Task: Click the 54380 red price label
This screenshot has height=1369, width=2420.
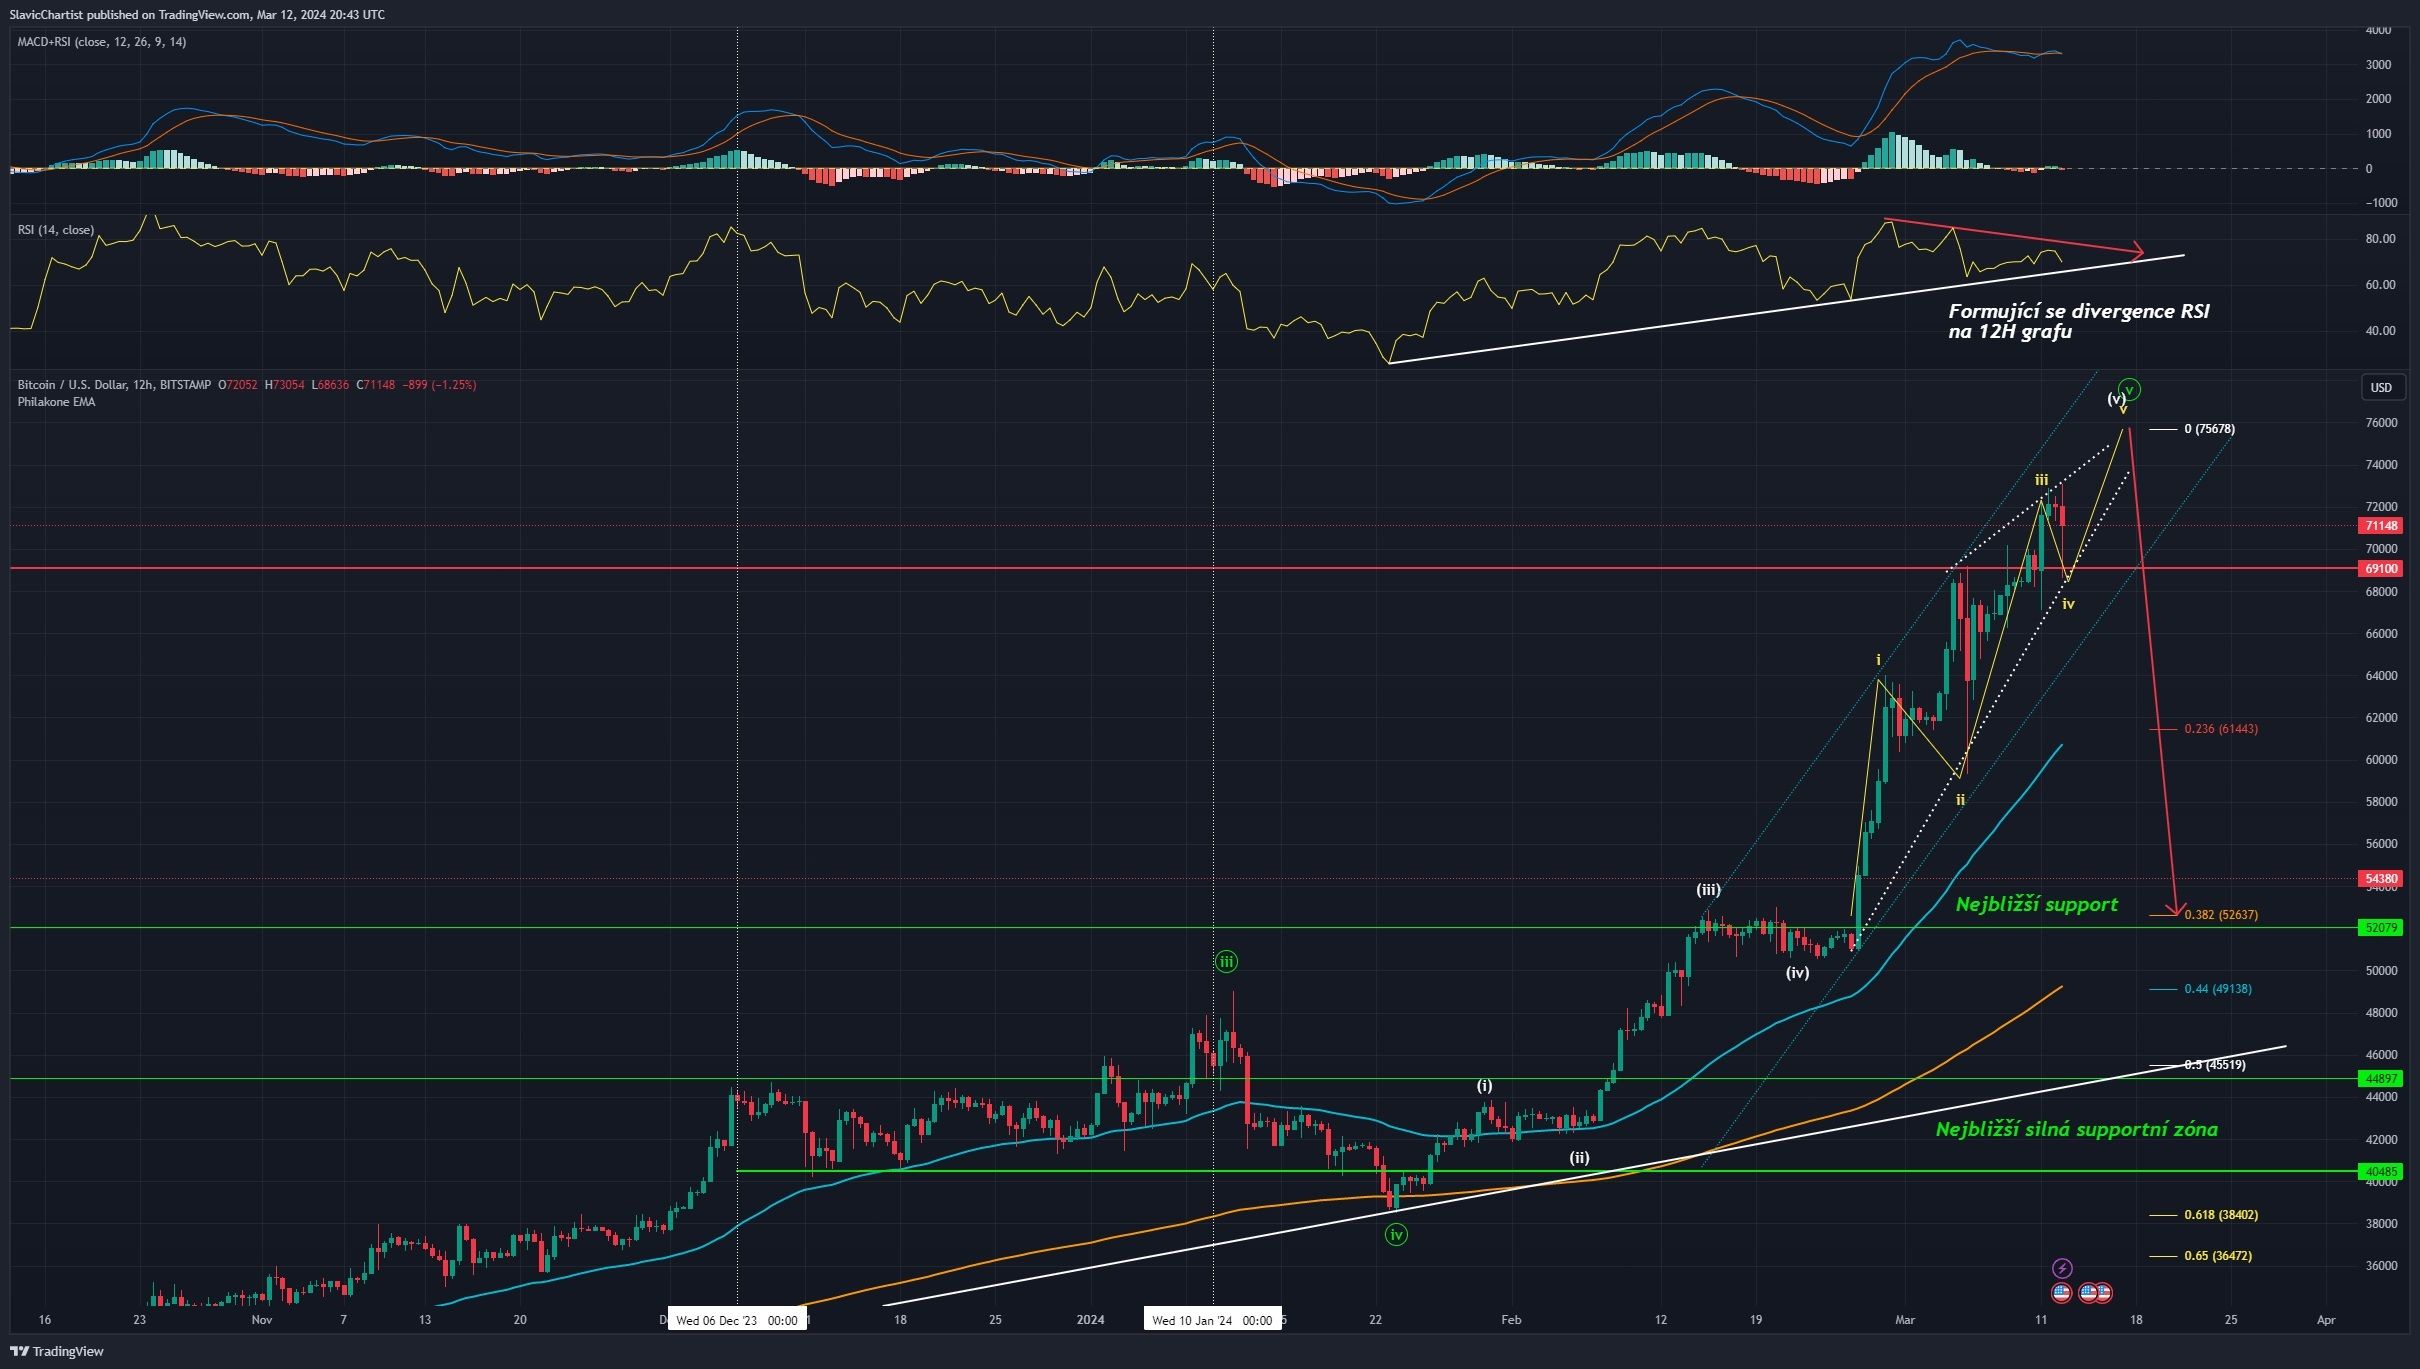Action: click(x=2381, y=879)
